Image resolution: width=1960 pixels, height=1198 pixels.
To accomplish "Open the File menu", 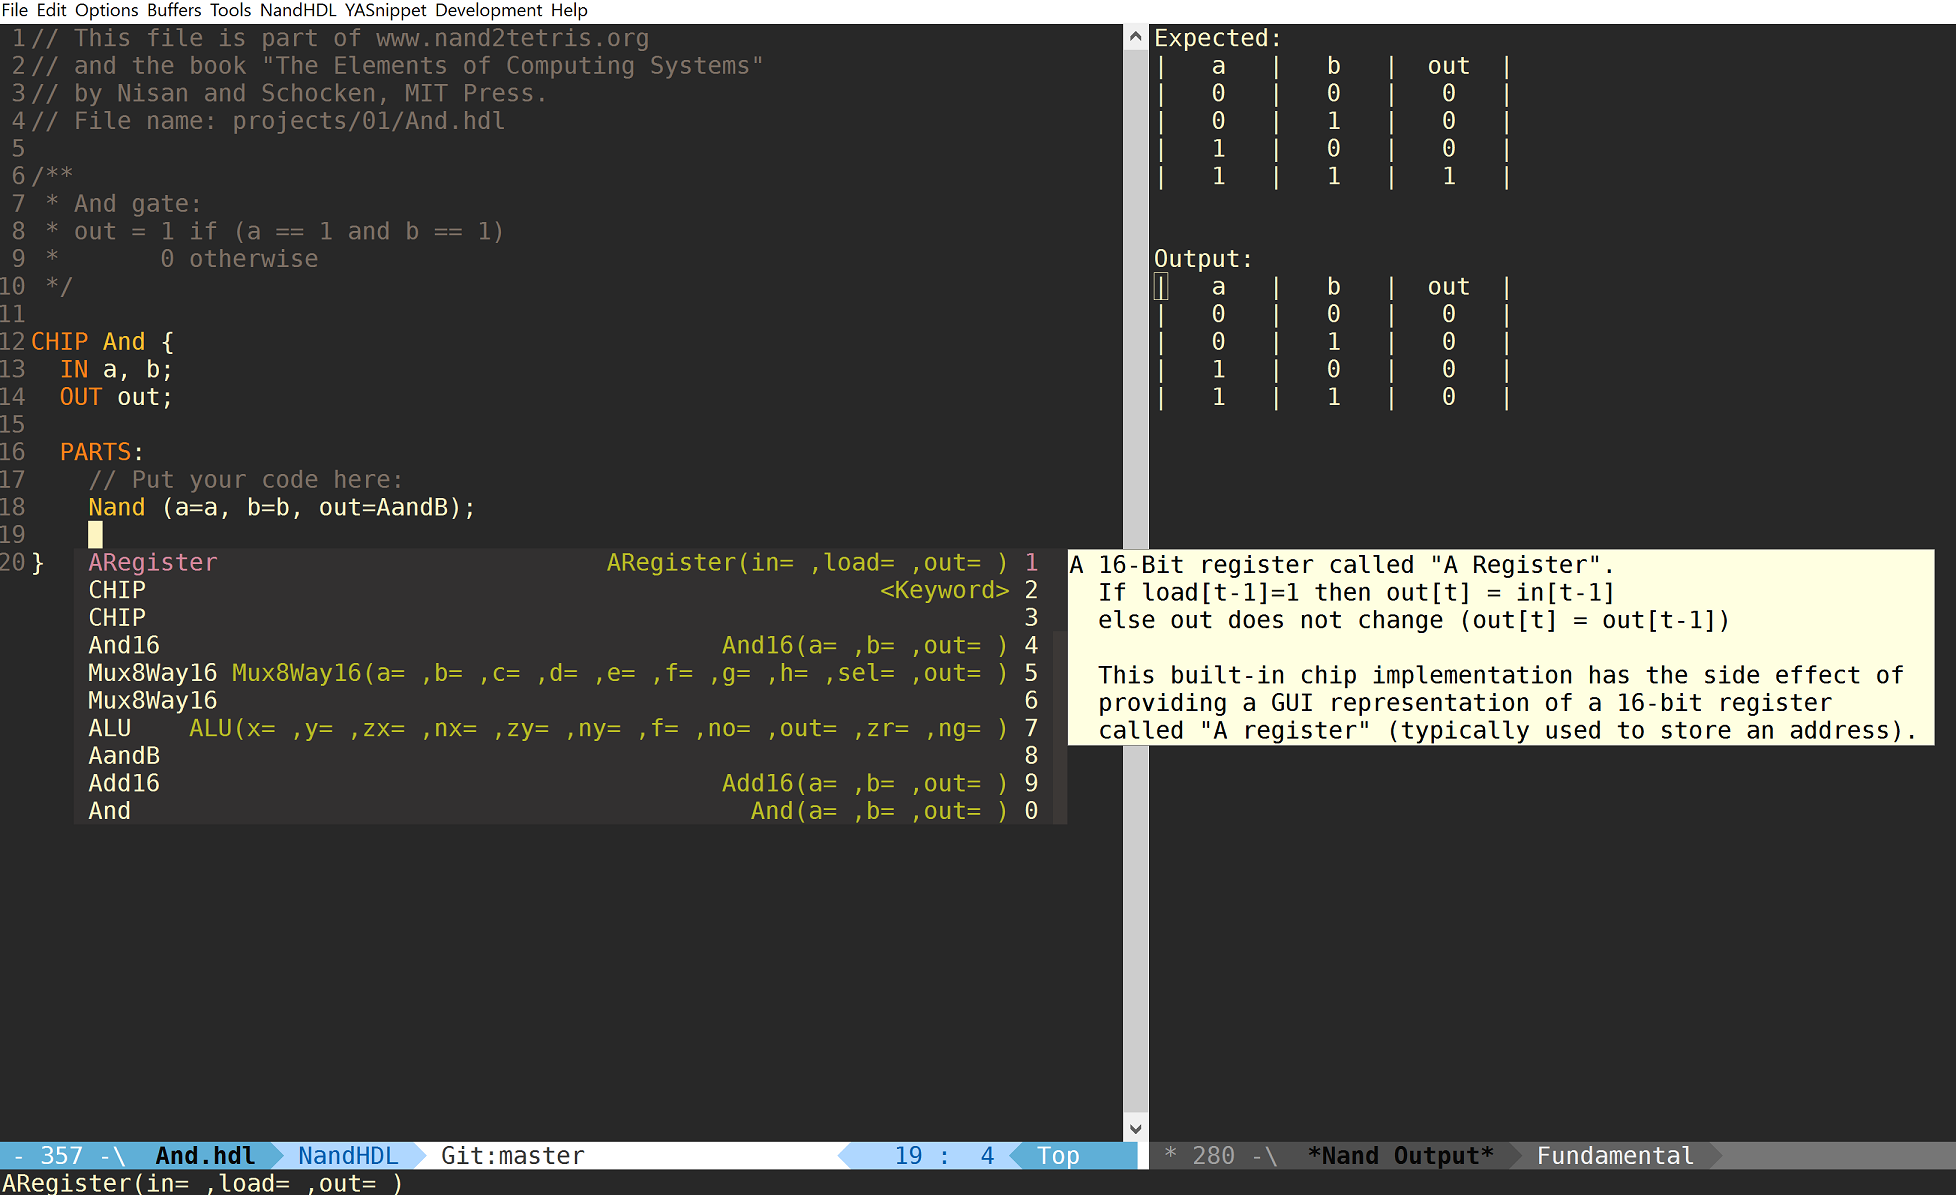I will pyautogui.click(x=14, y=10).
